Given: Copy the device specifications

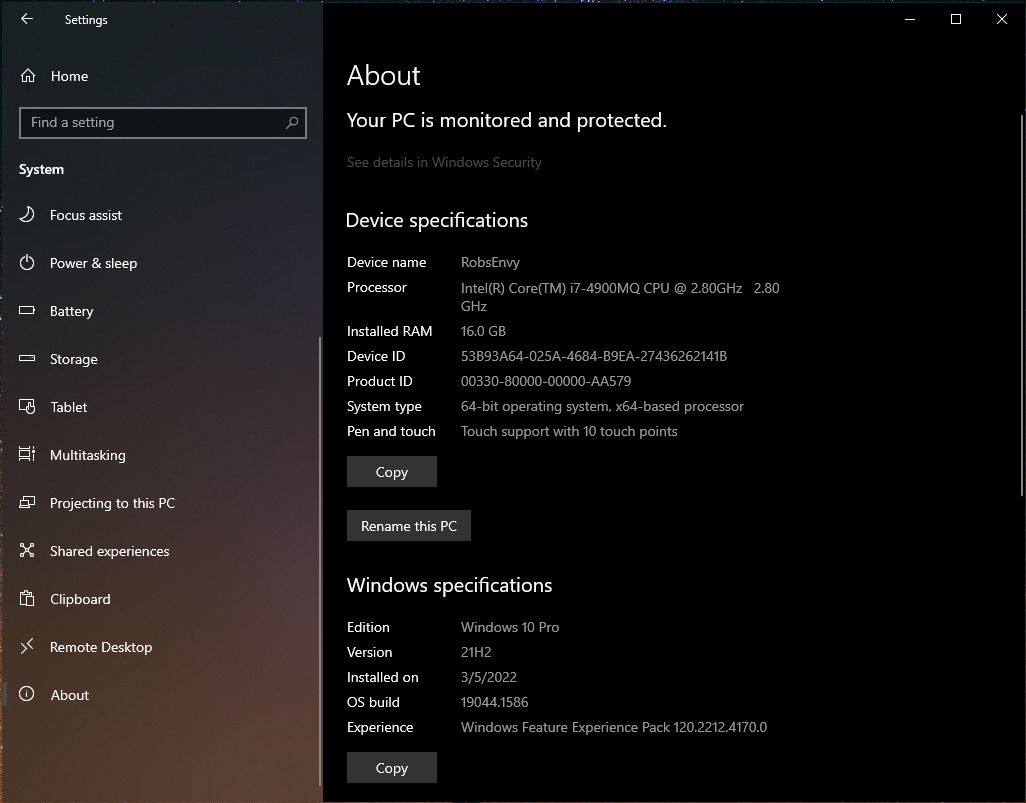Looking at the screenshot, I should point(391,471).
